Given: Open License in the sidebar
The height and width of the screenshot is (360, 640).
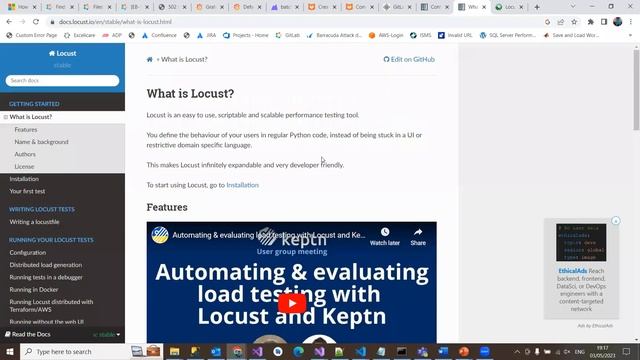Looking at the screenshot, I should 24,167.
